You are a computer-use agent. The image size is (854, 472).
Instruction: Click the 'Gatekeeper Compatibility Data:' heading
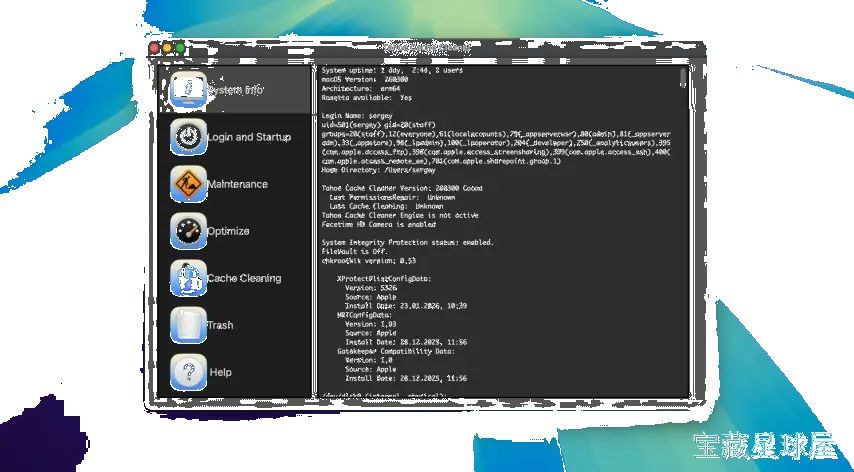pyautogui.click(x=396, y=351)
